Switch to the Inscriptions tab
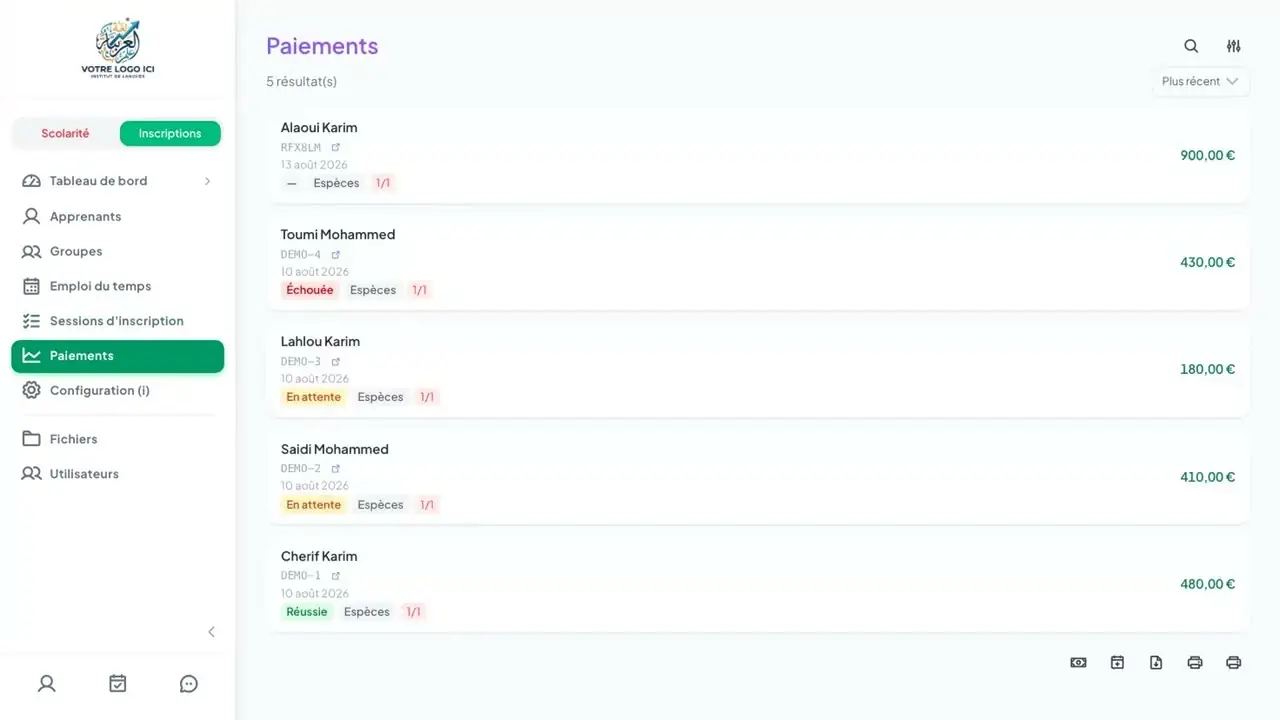Image resolution: width=1280 pixels, height=720 pixels. pyautogui.click(x=170, y=133)
